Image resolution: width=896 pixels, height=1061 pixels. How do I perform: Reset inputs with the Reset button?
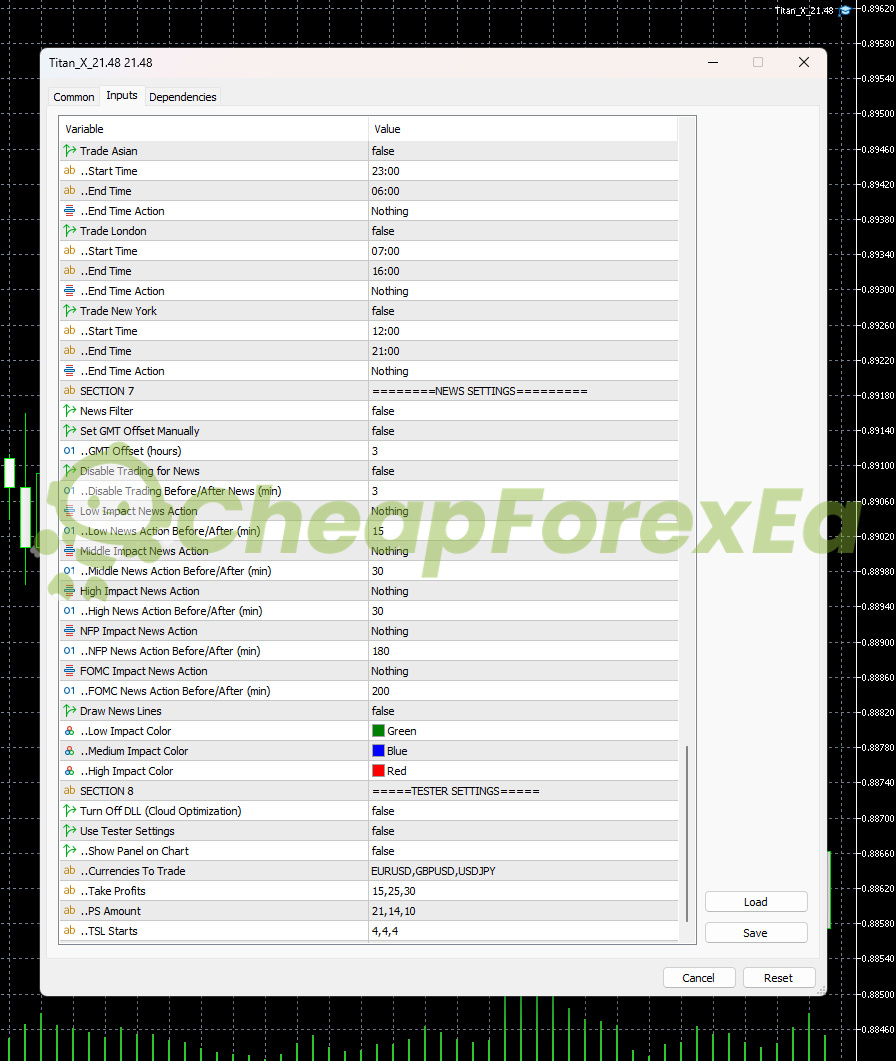pos(778,978)
